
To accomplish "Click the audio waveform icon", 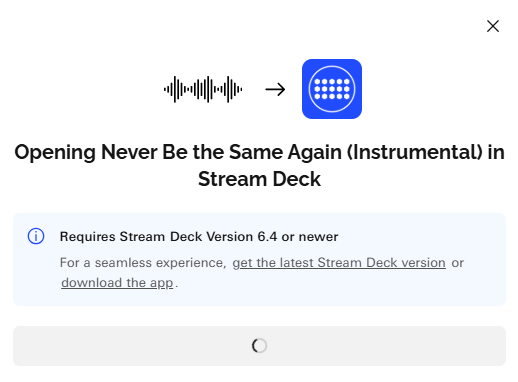I will click(x=203, y=89).
